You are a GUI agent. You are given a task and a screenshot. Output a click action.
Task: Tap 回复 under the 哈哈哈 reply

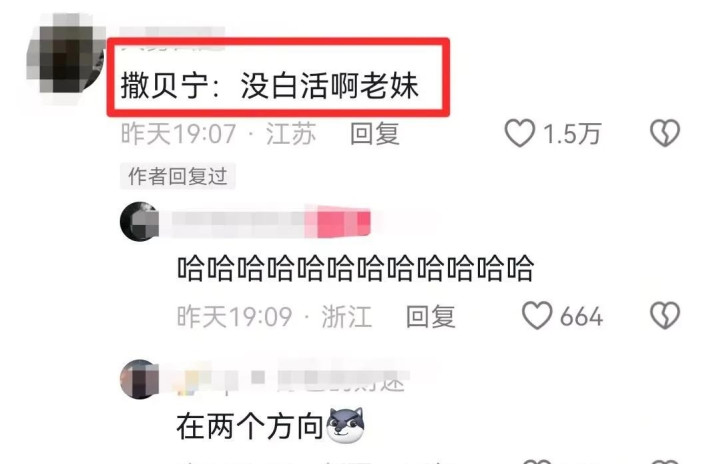(x=431, y=316)
